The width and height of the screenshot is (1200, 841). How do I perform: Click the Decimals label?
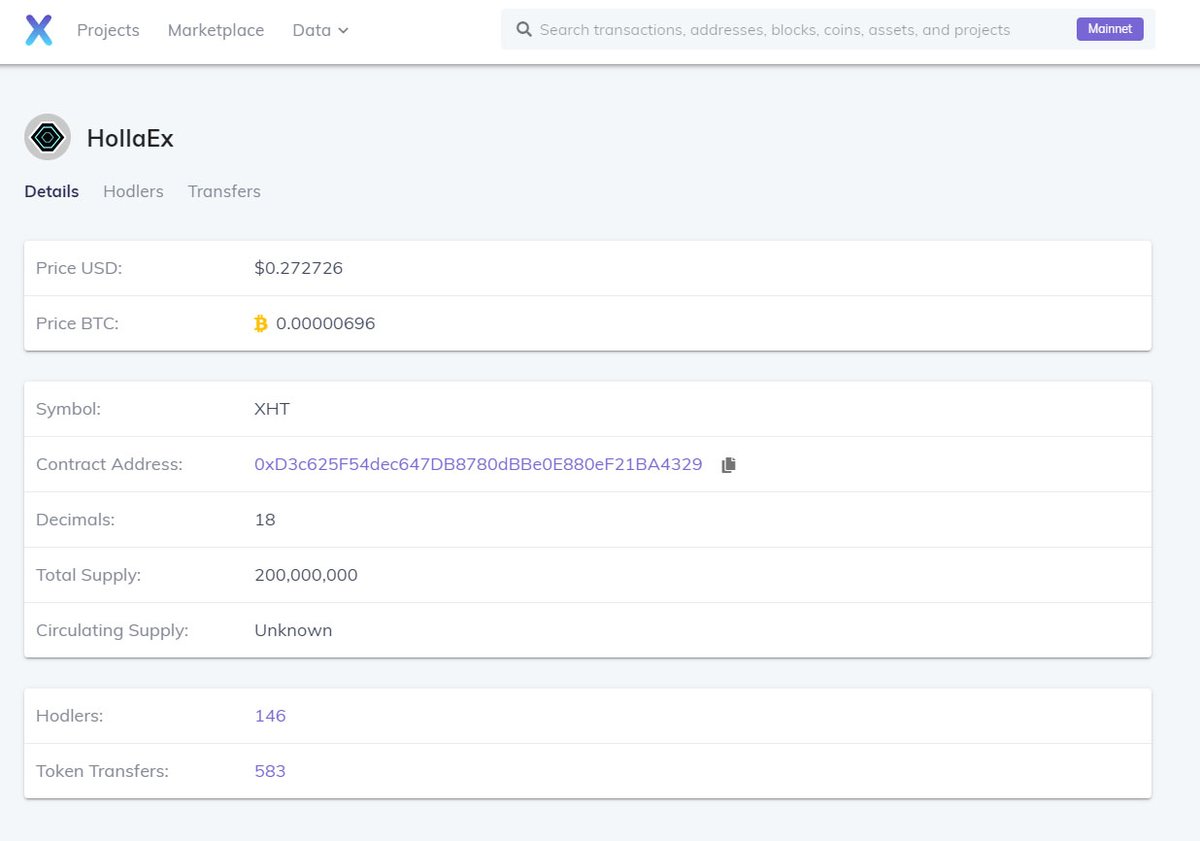click(75, 520)
